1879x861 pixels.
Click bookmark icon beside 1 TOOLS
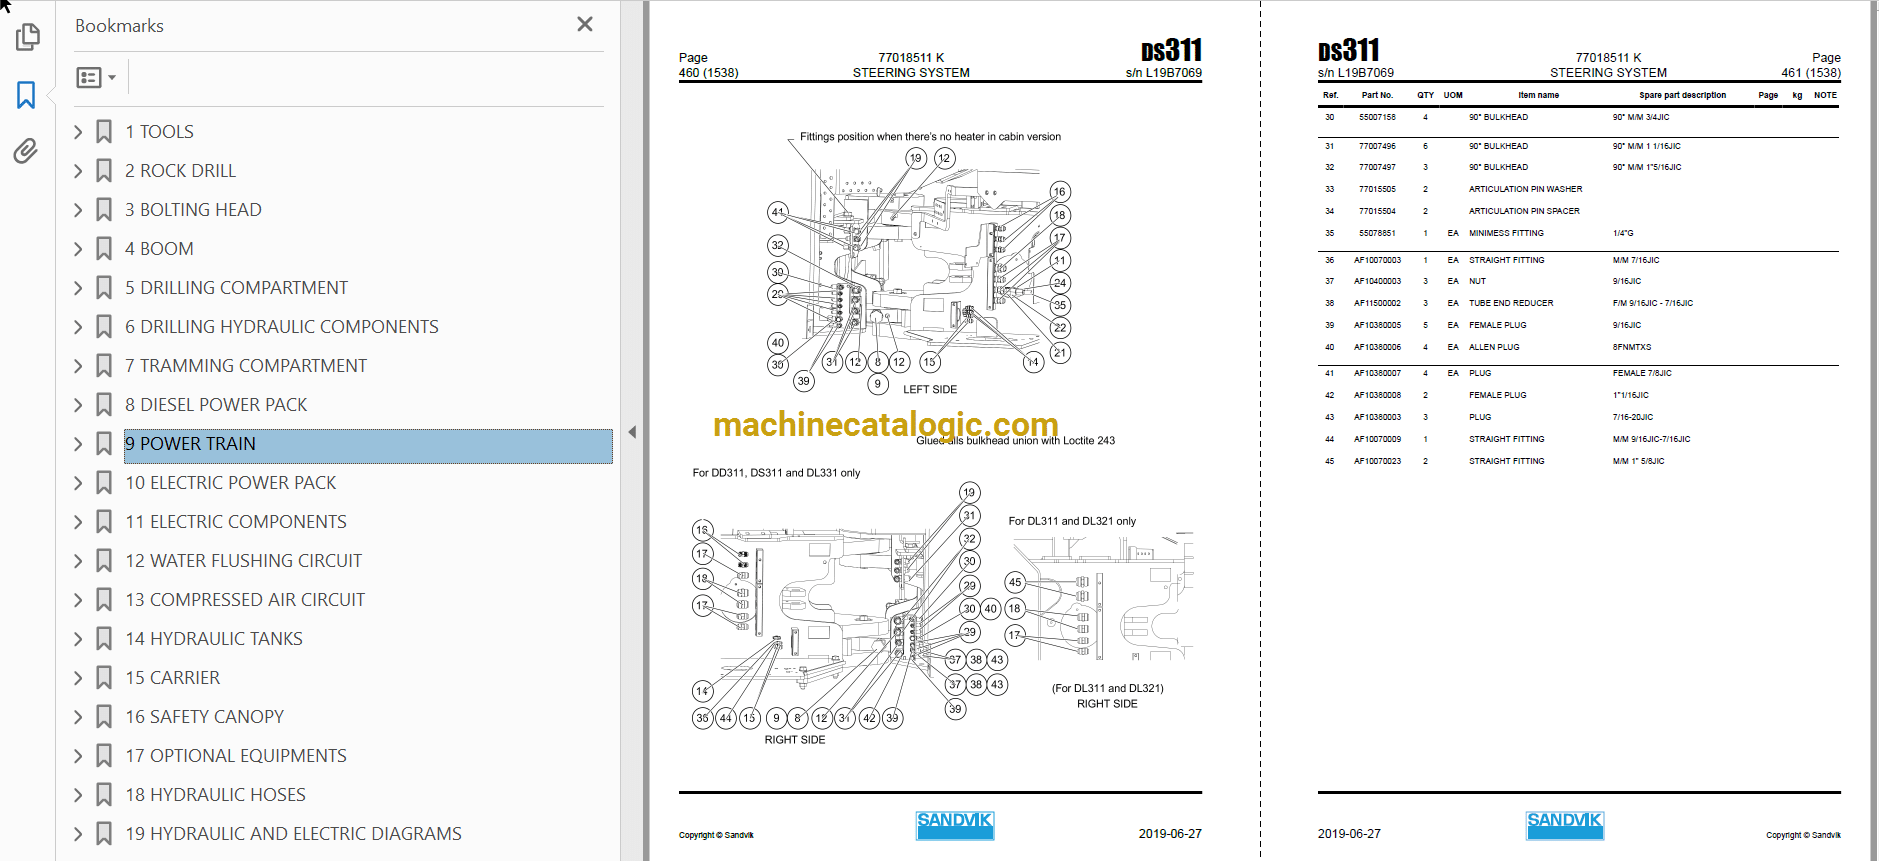click(104, 132)
